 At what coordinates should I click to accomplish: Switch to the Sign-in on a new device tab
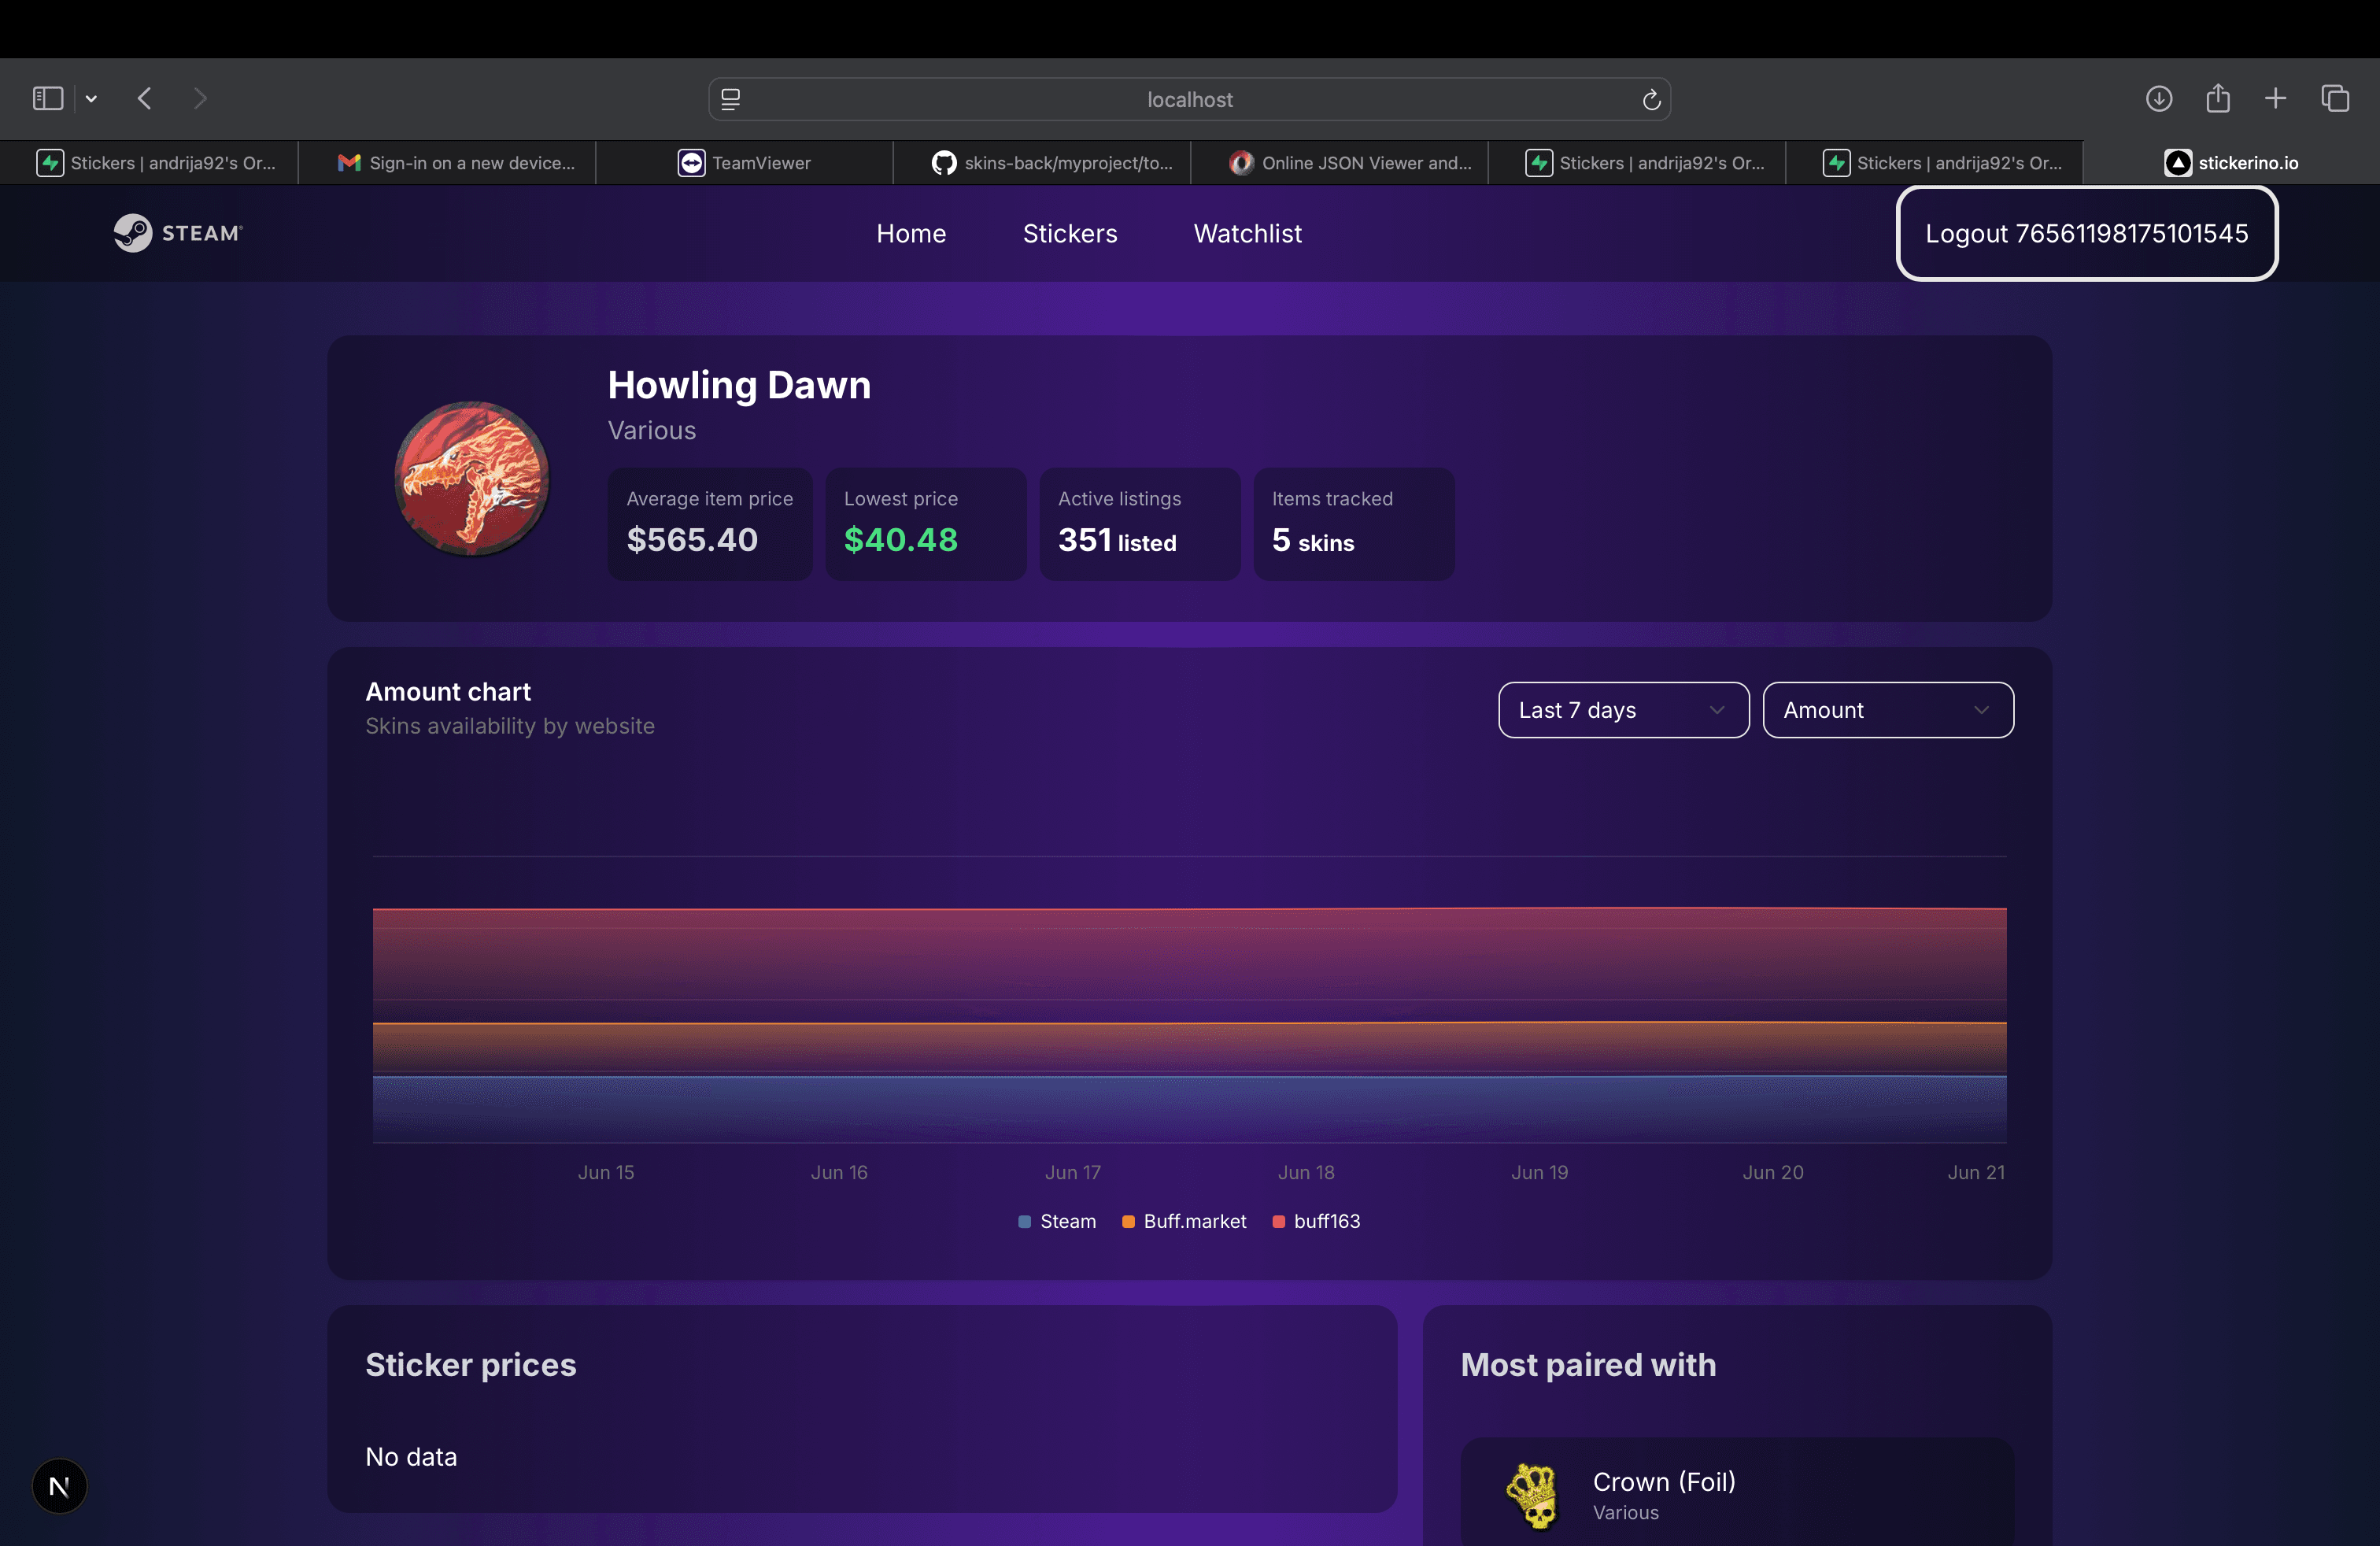click(447, 162)
